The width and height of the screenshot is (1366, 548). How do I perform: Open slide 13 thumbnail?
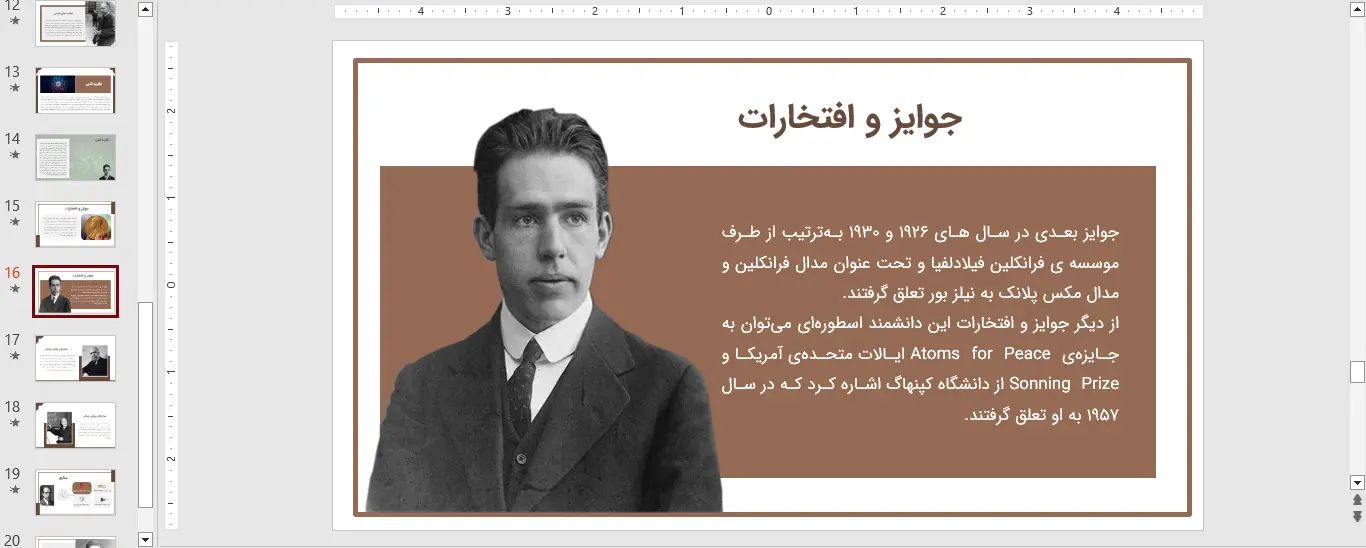76,90
